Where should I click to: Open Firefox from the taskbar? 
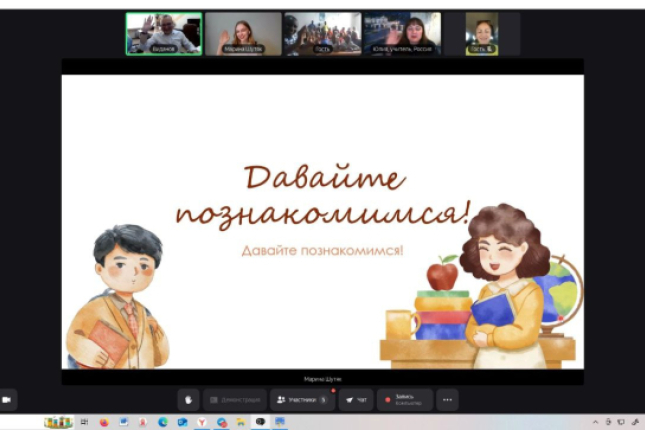click(103, 422)
